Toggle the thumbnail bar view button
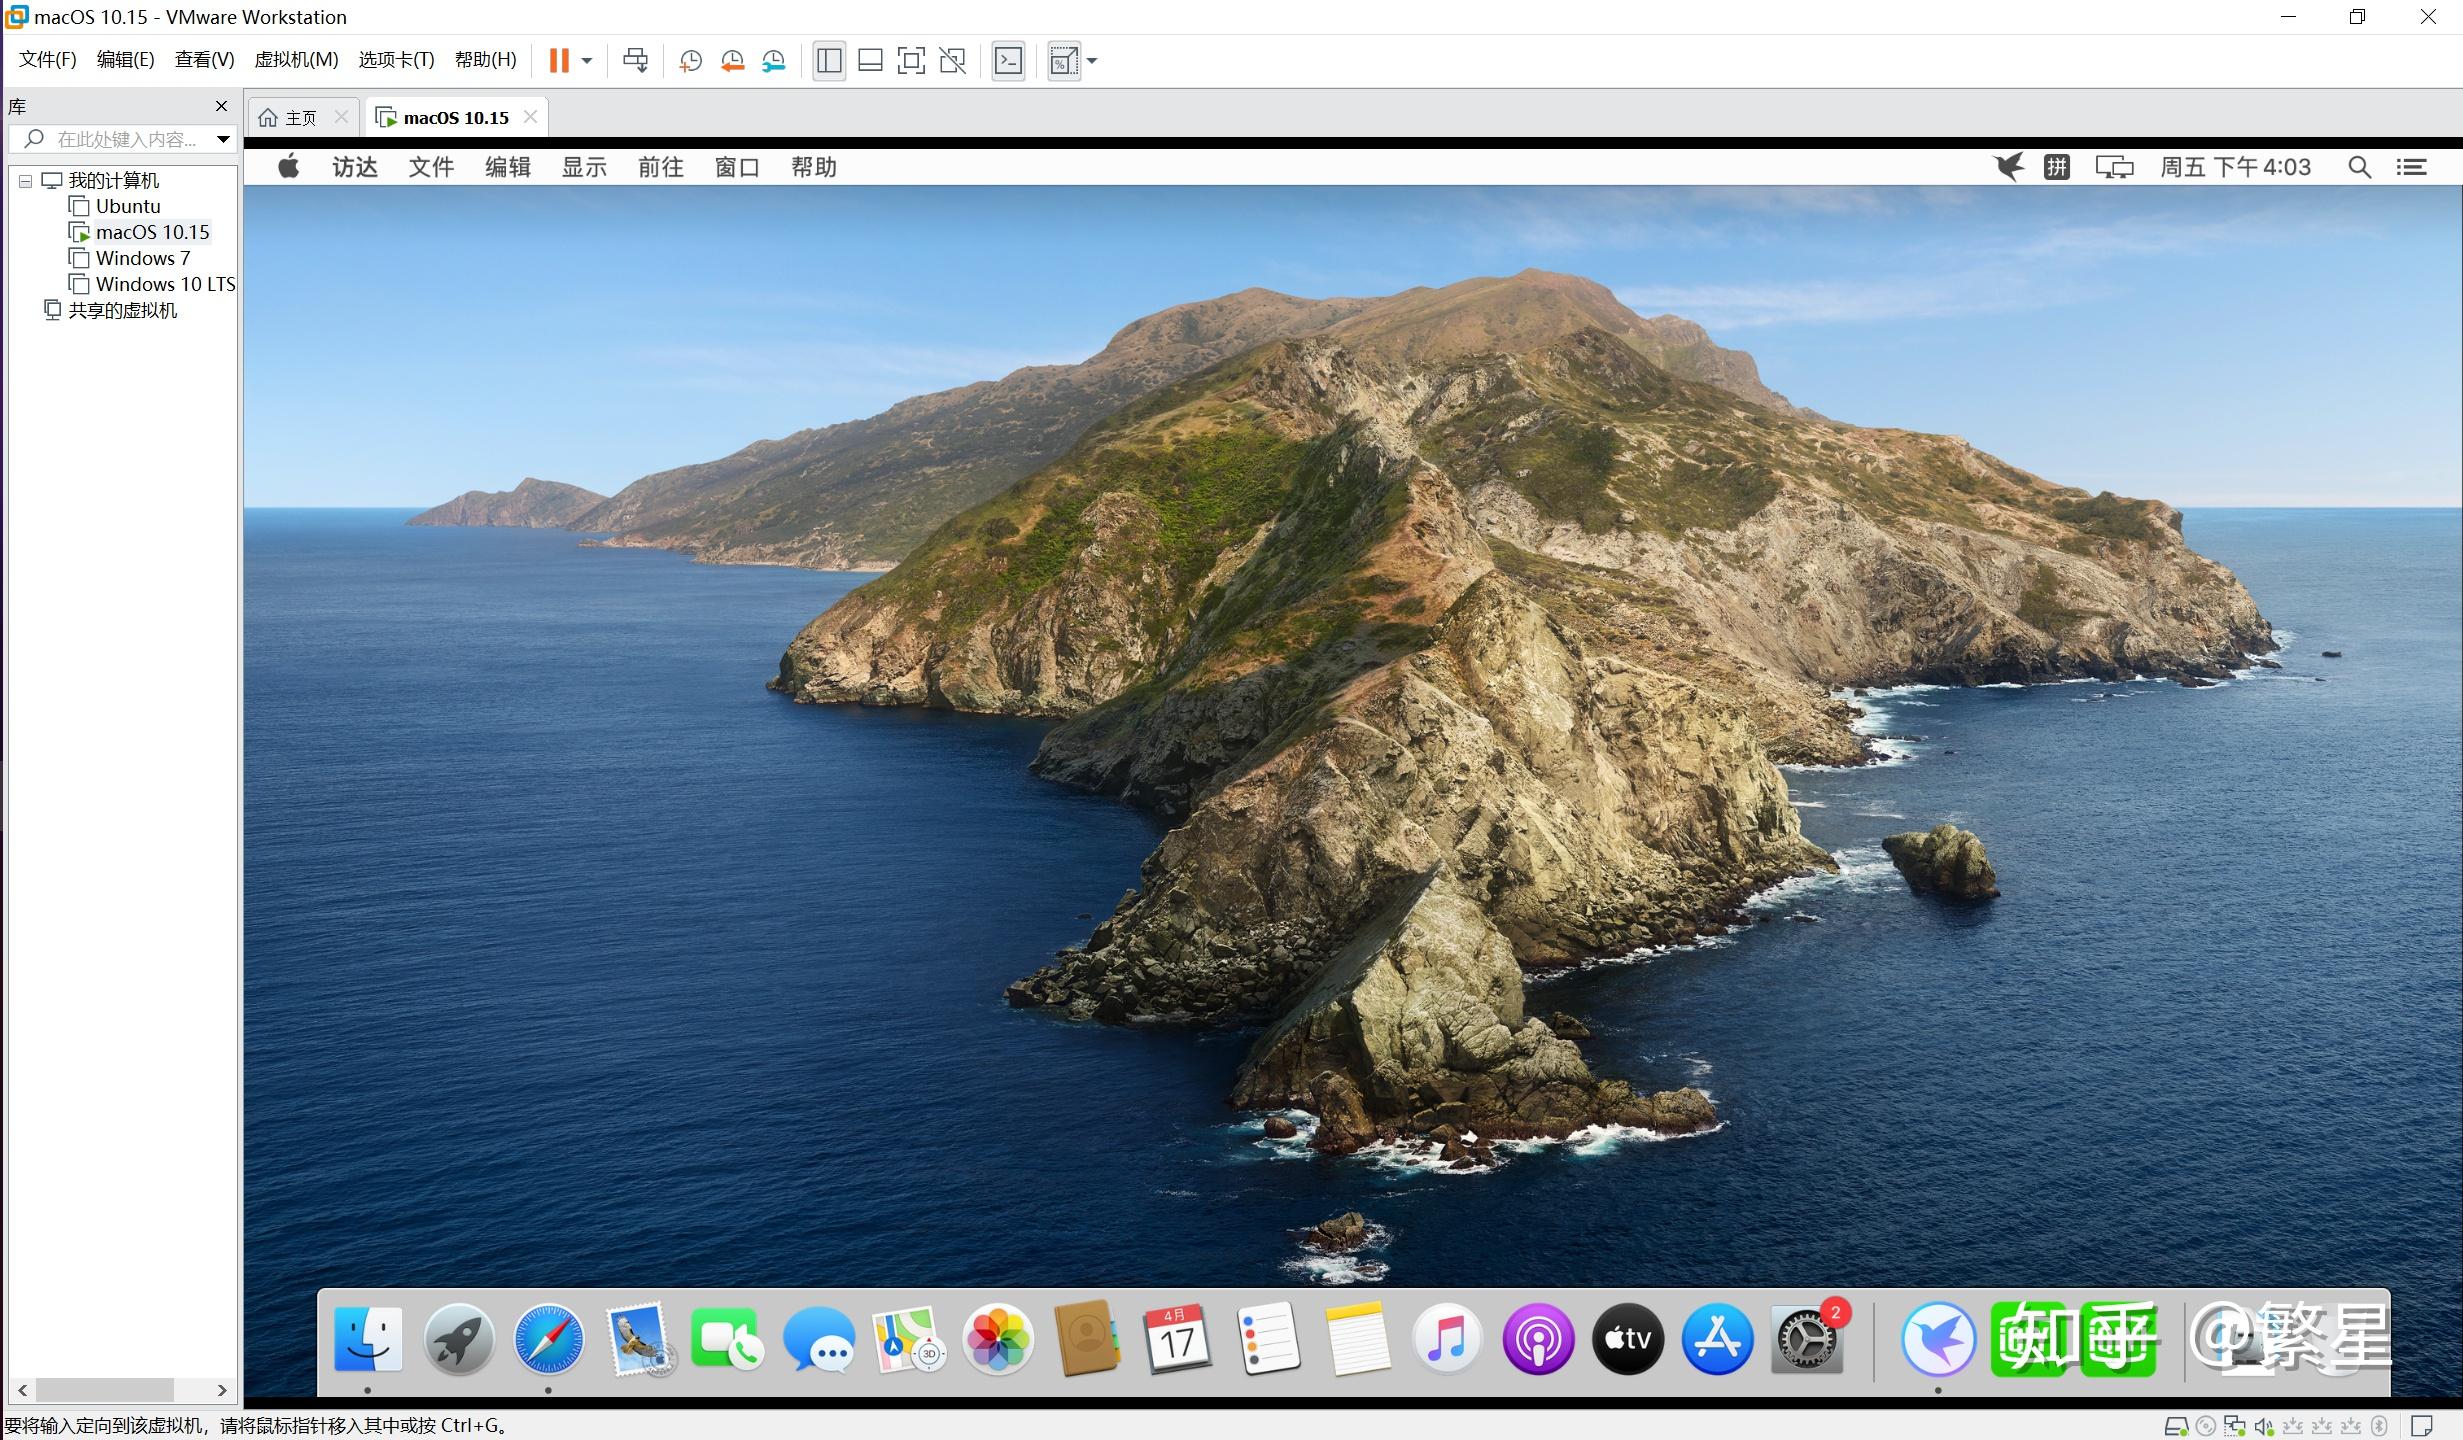The image size is (2463, 1440). coord(870,61)
